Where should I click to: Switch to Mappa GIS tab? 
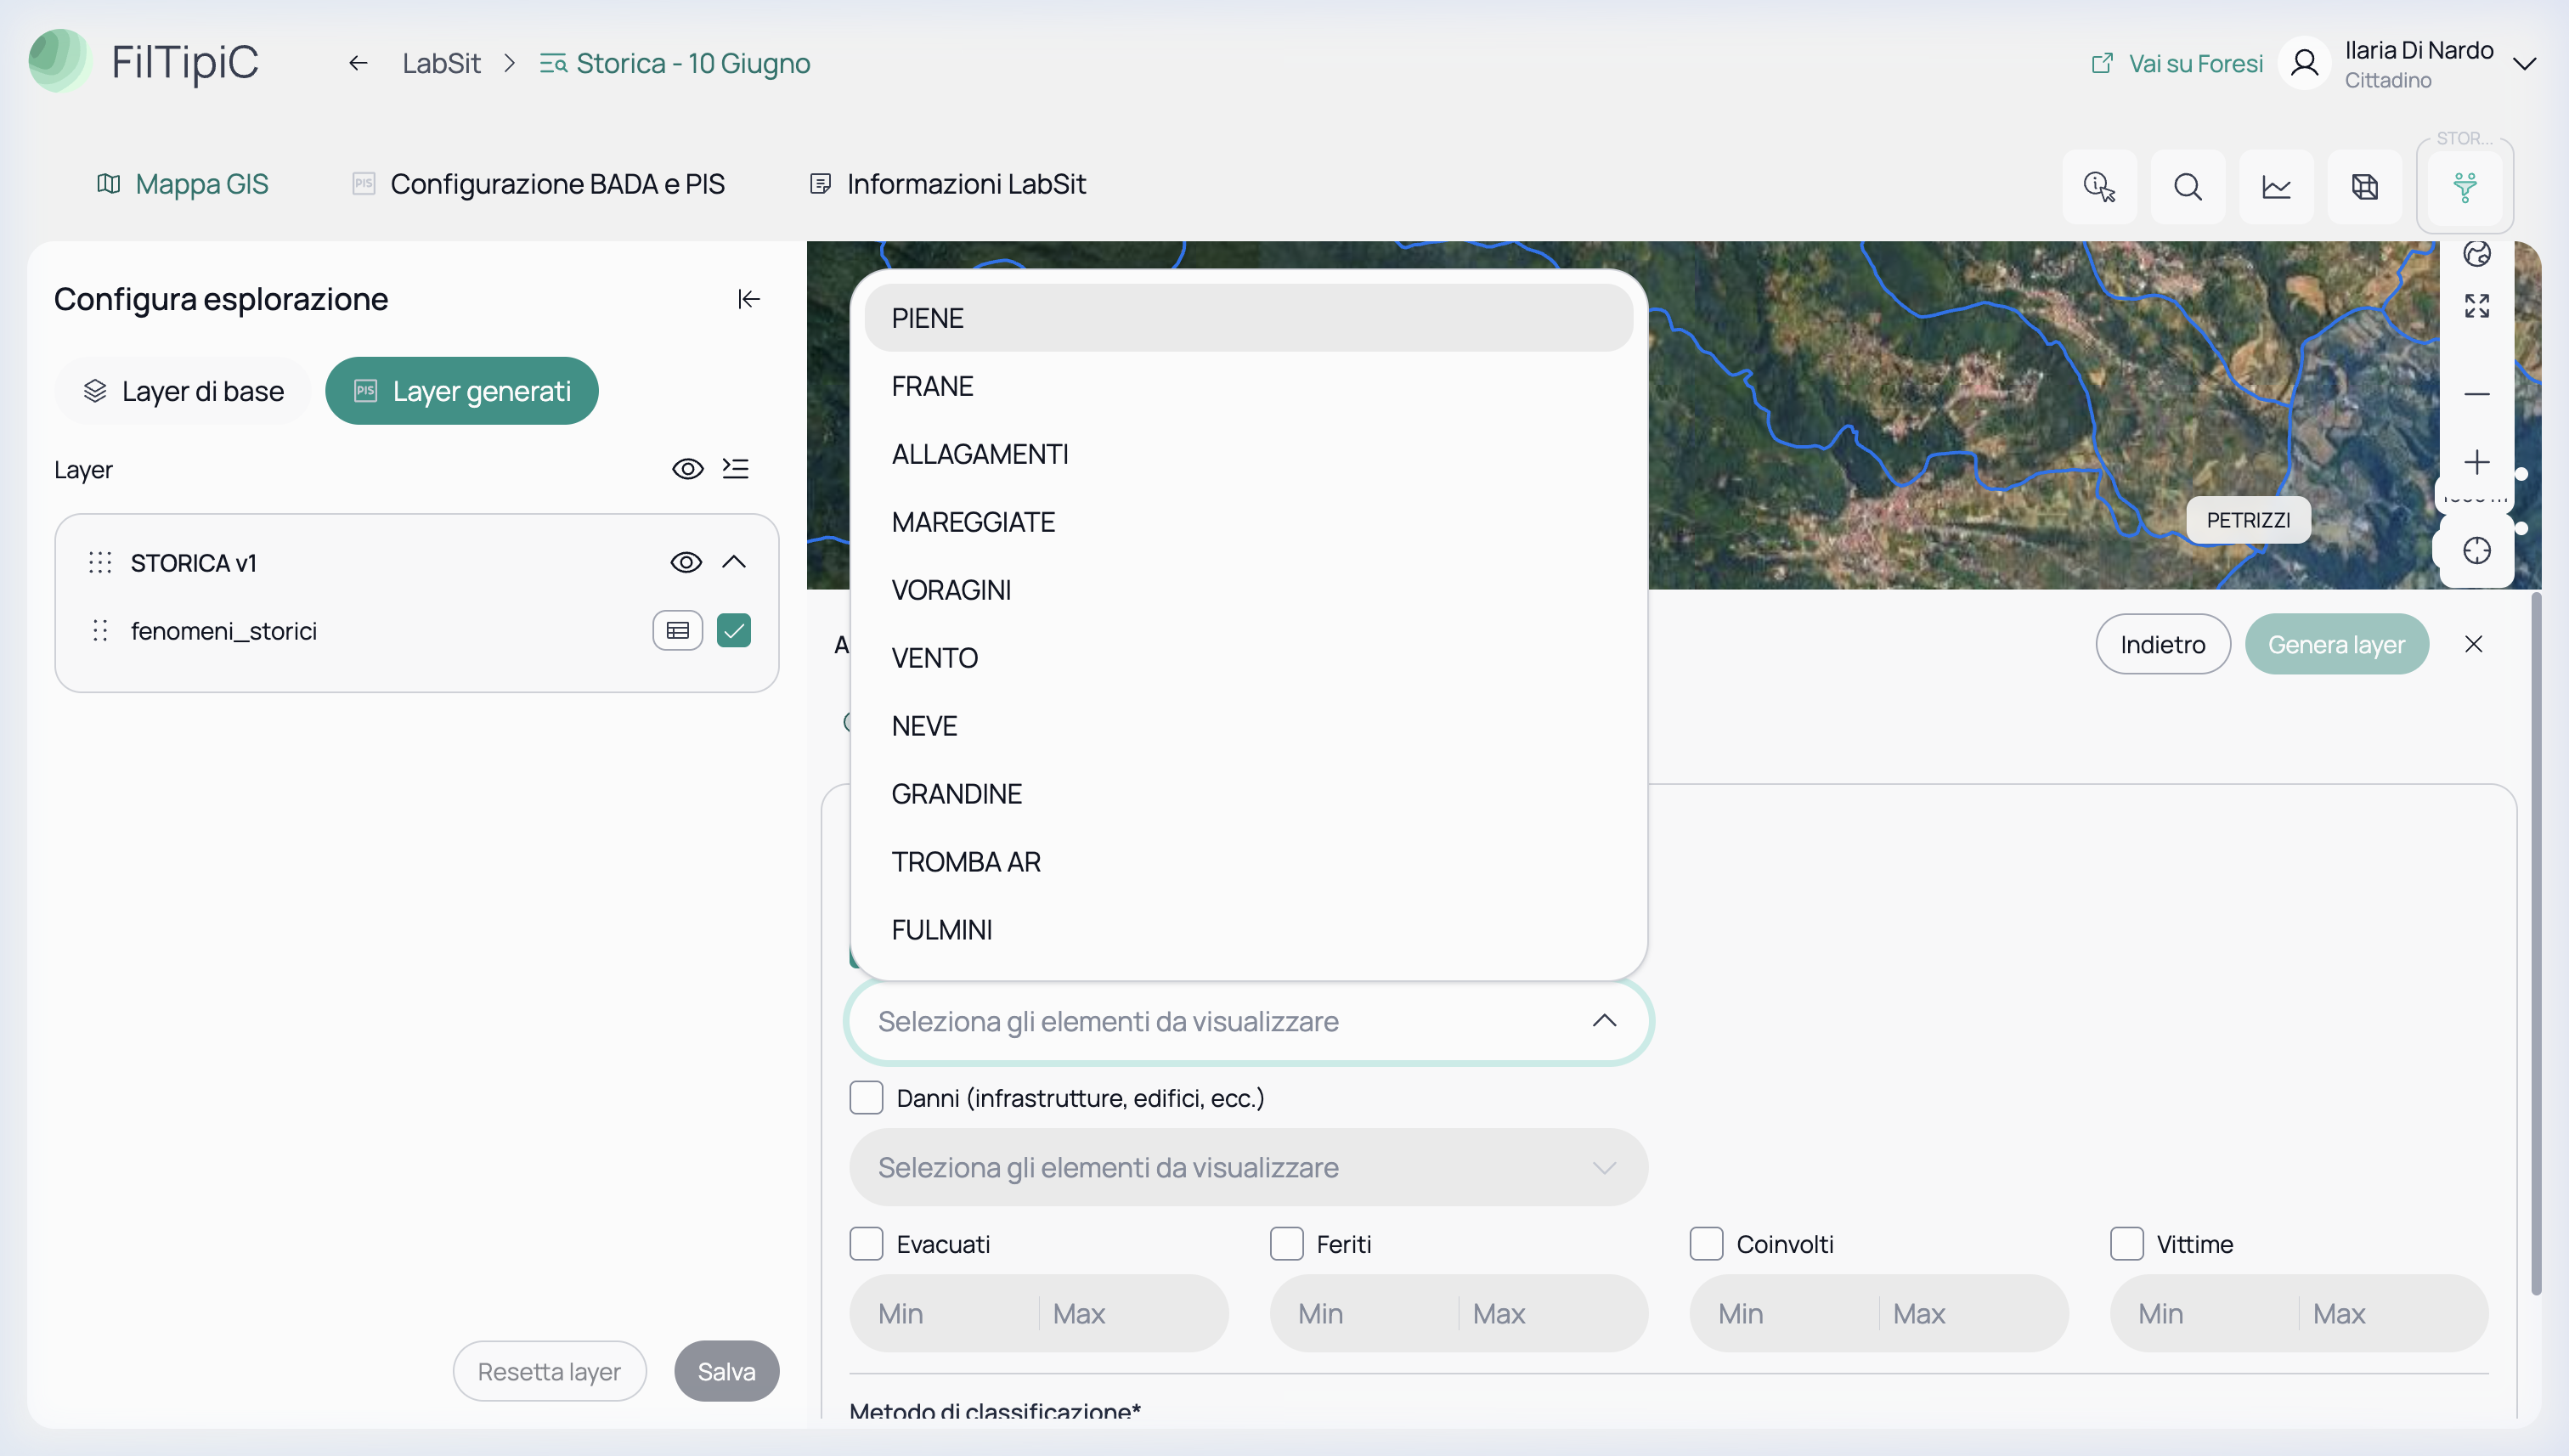(x=182, y=184)
